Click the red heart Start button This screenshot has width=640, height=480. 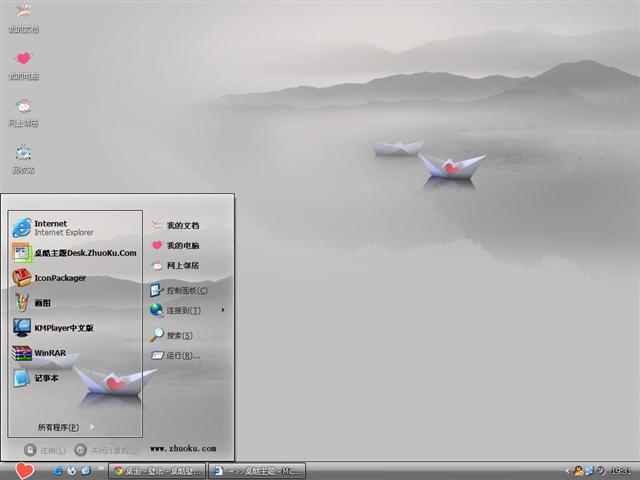click(x=24, y=471)
